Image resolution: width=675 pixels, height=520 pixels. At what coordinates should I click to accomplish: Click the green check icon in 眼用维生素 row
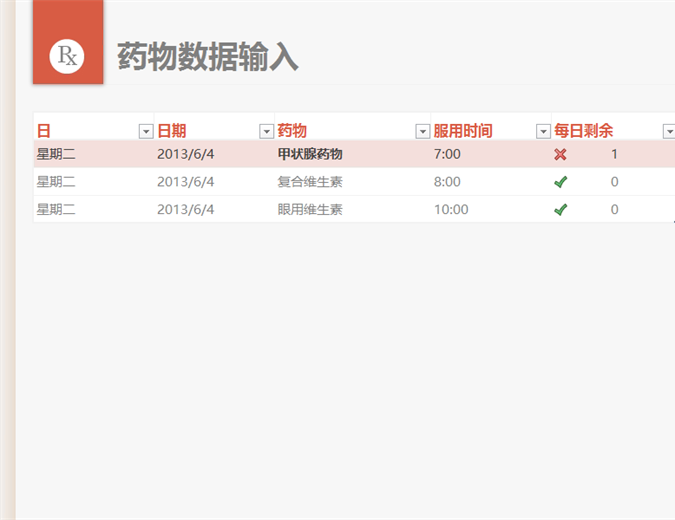[x=560, y=210]
